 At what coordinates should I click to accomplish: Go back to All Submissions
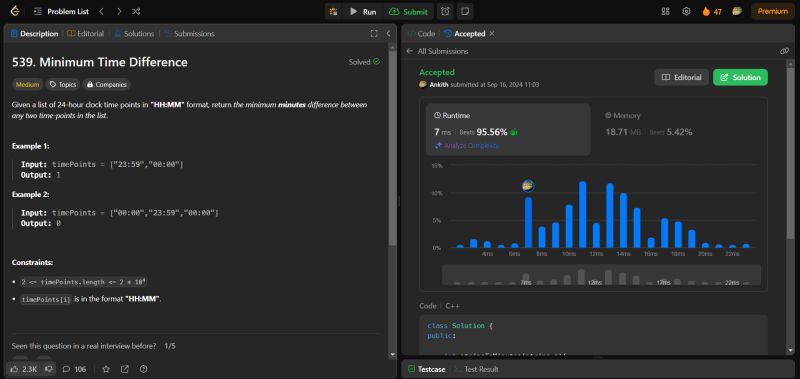pos(437,51)
